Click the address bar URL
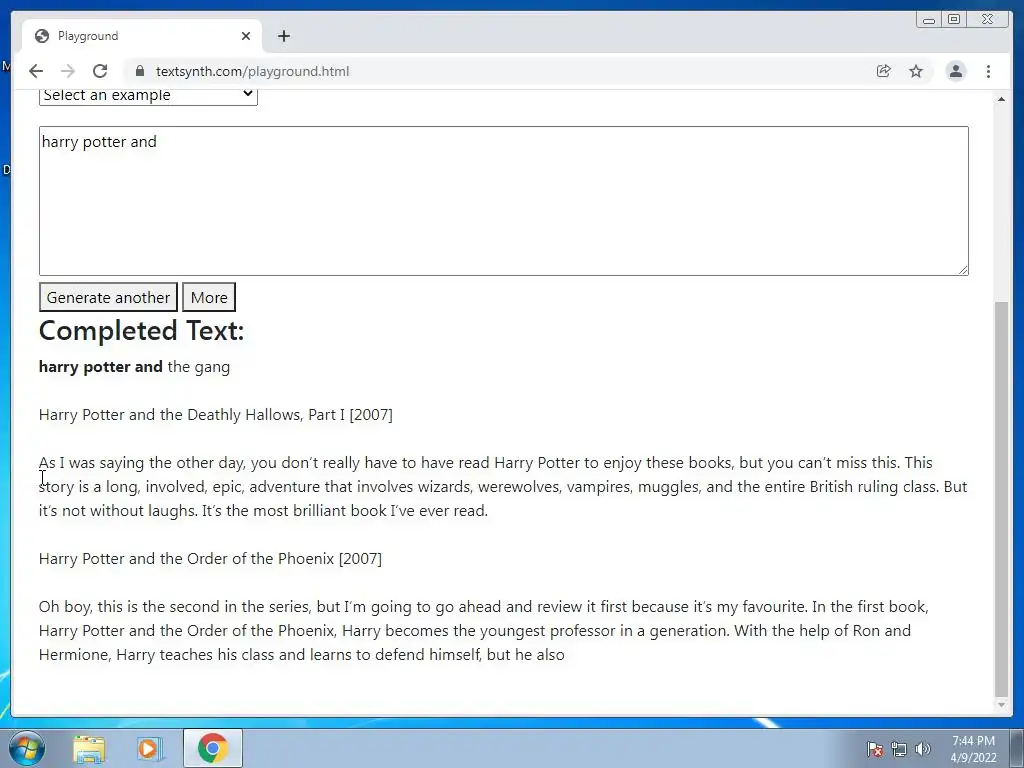Image resolution: width=1024 pixels, height=768 pixels. pyautogui.click(x=253, y=71)
